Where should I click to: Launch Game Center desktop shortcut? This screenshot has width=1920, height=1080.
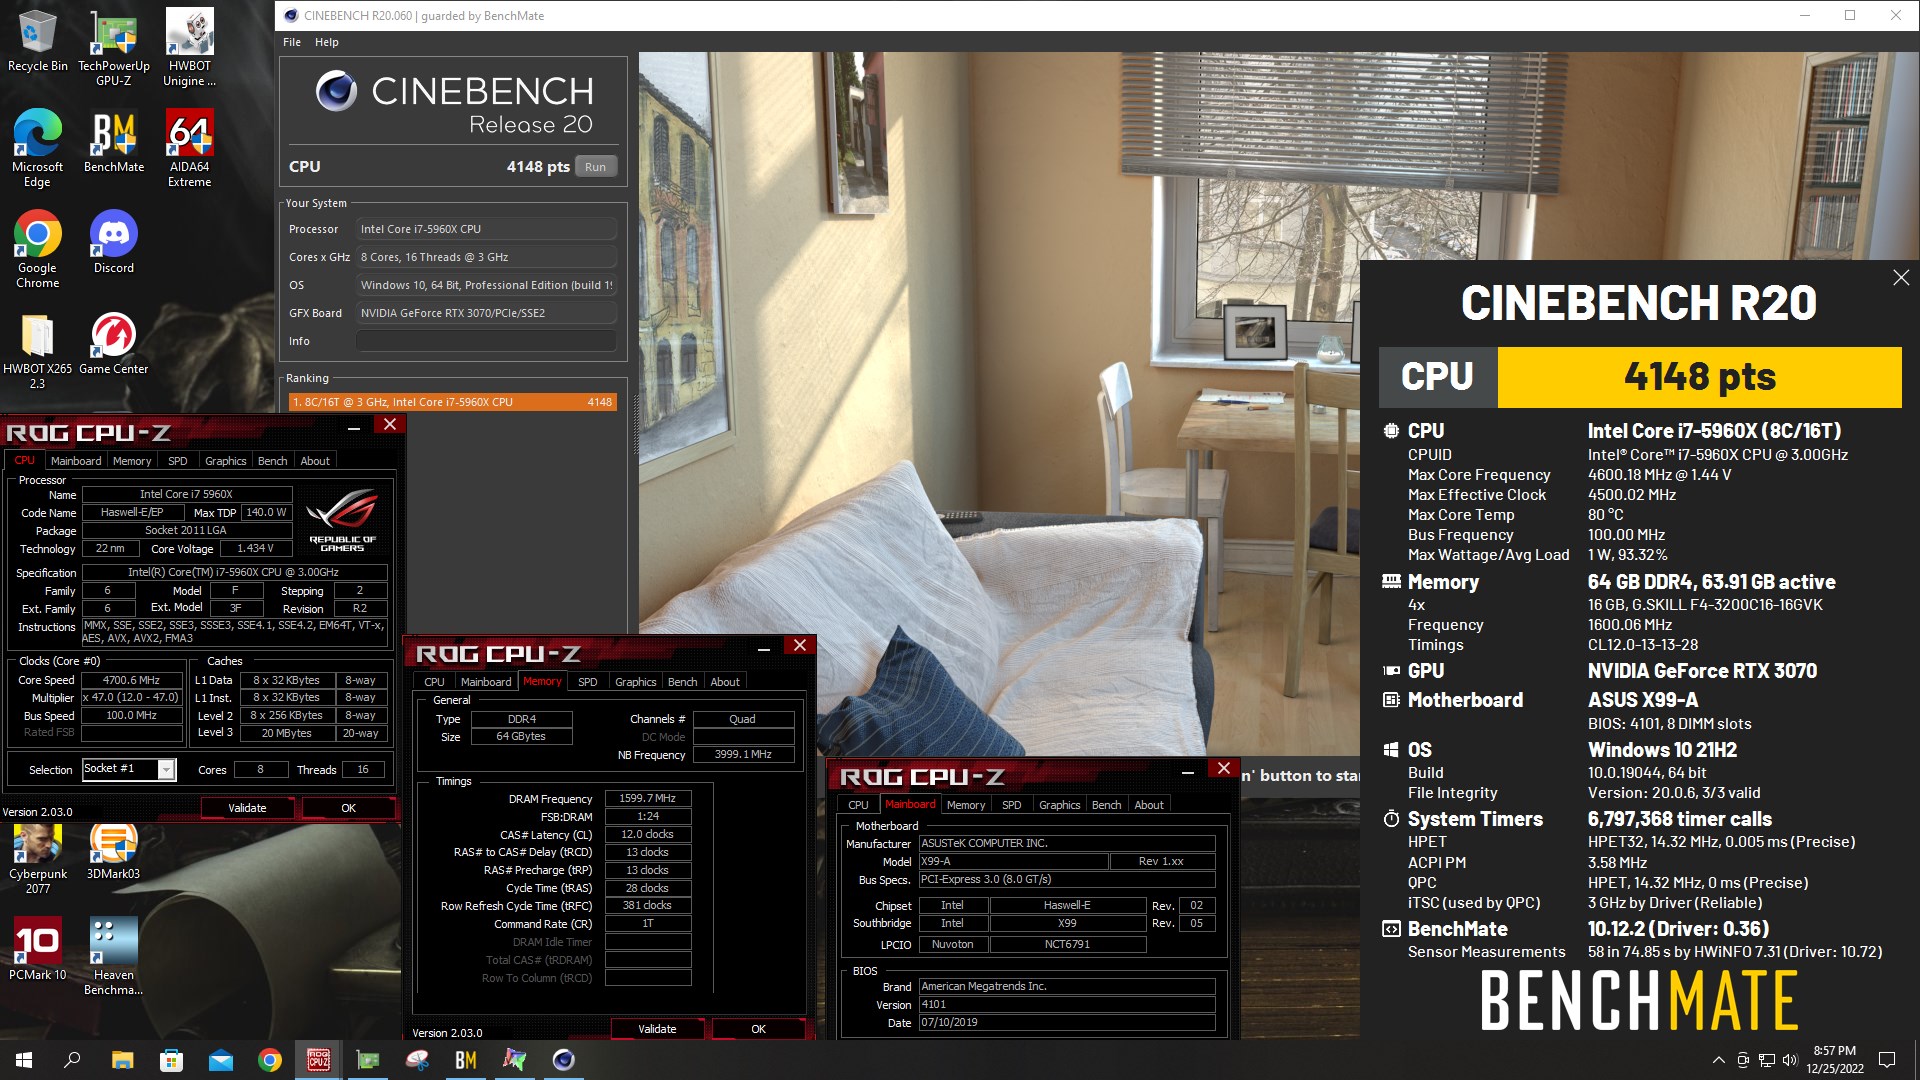(x=113, y=343)
